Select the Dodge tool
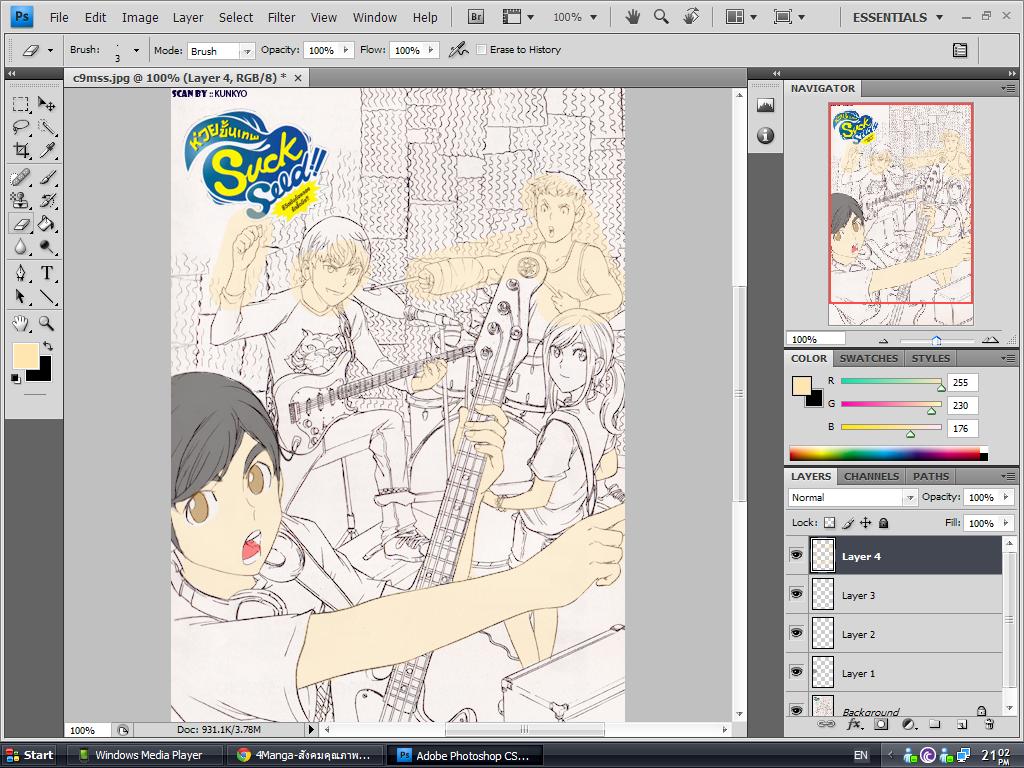Image resolution: width=1024 pixels, height=768 pixels. pyautogui.click(x=46, y=247)
